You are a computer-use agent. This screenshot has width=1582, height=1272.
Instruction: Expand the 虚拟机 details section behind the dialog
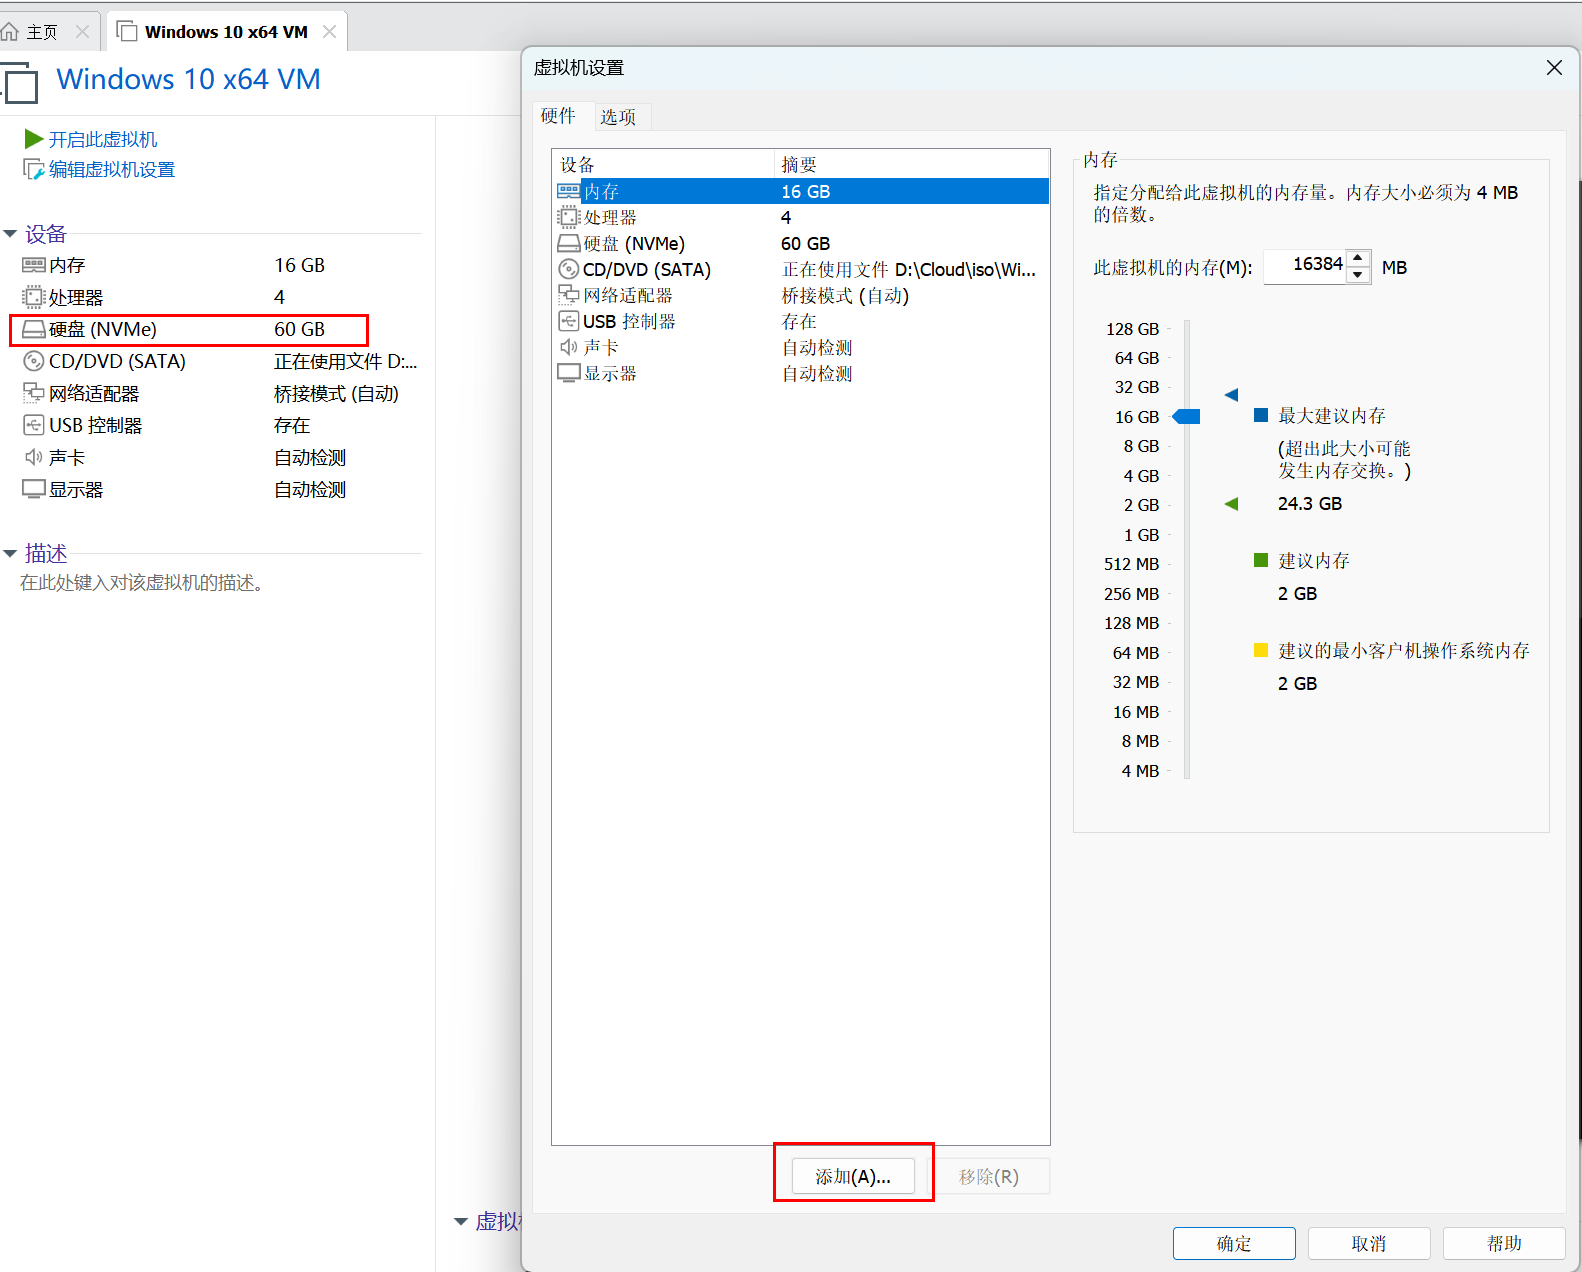click(461, 1221)
